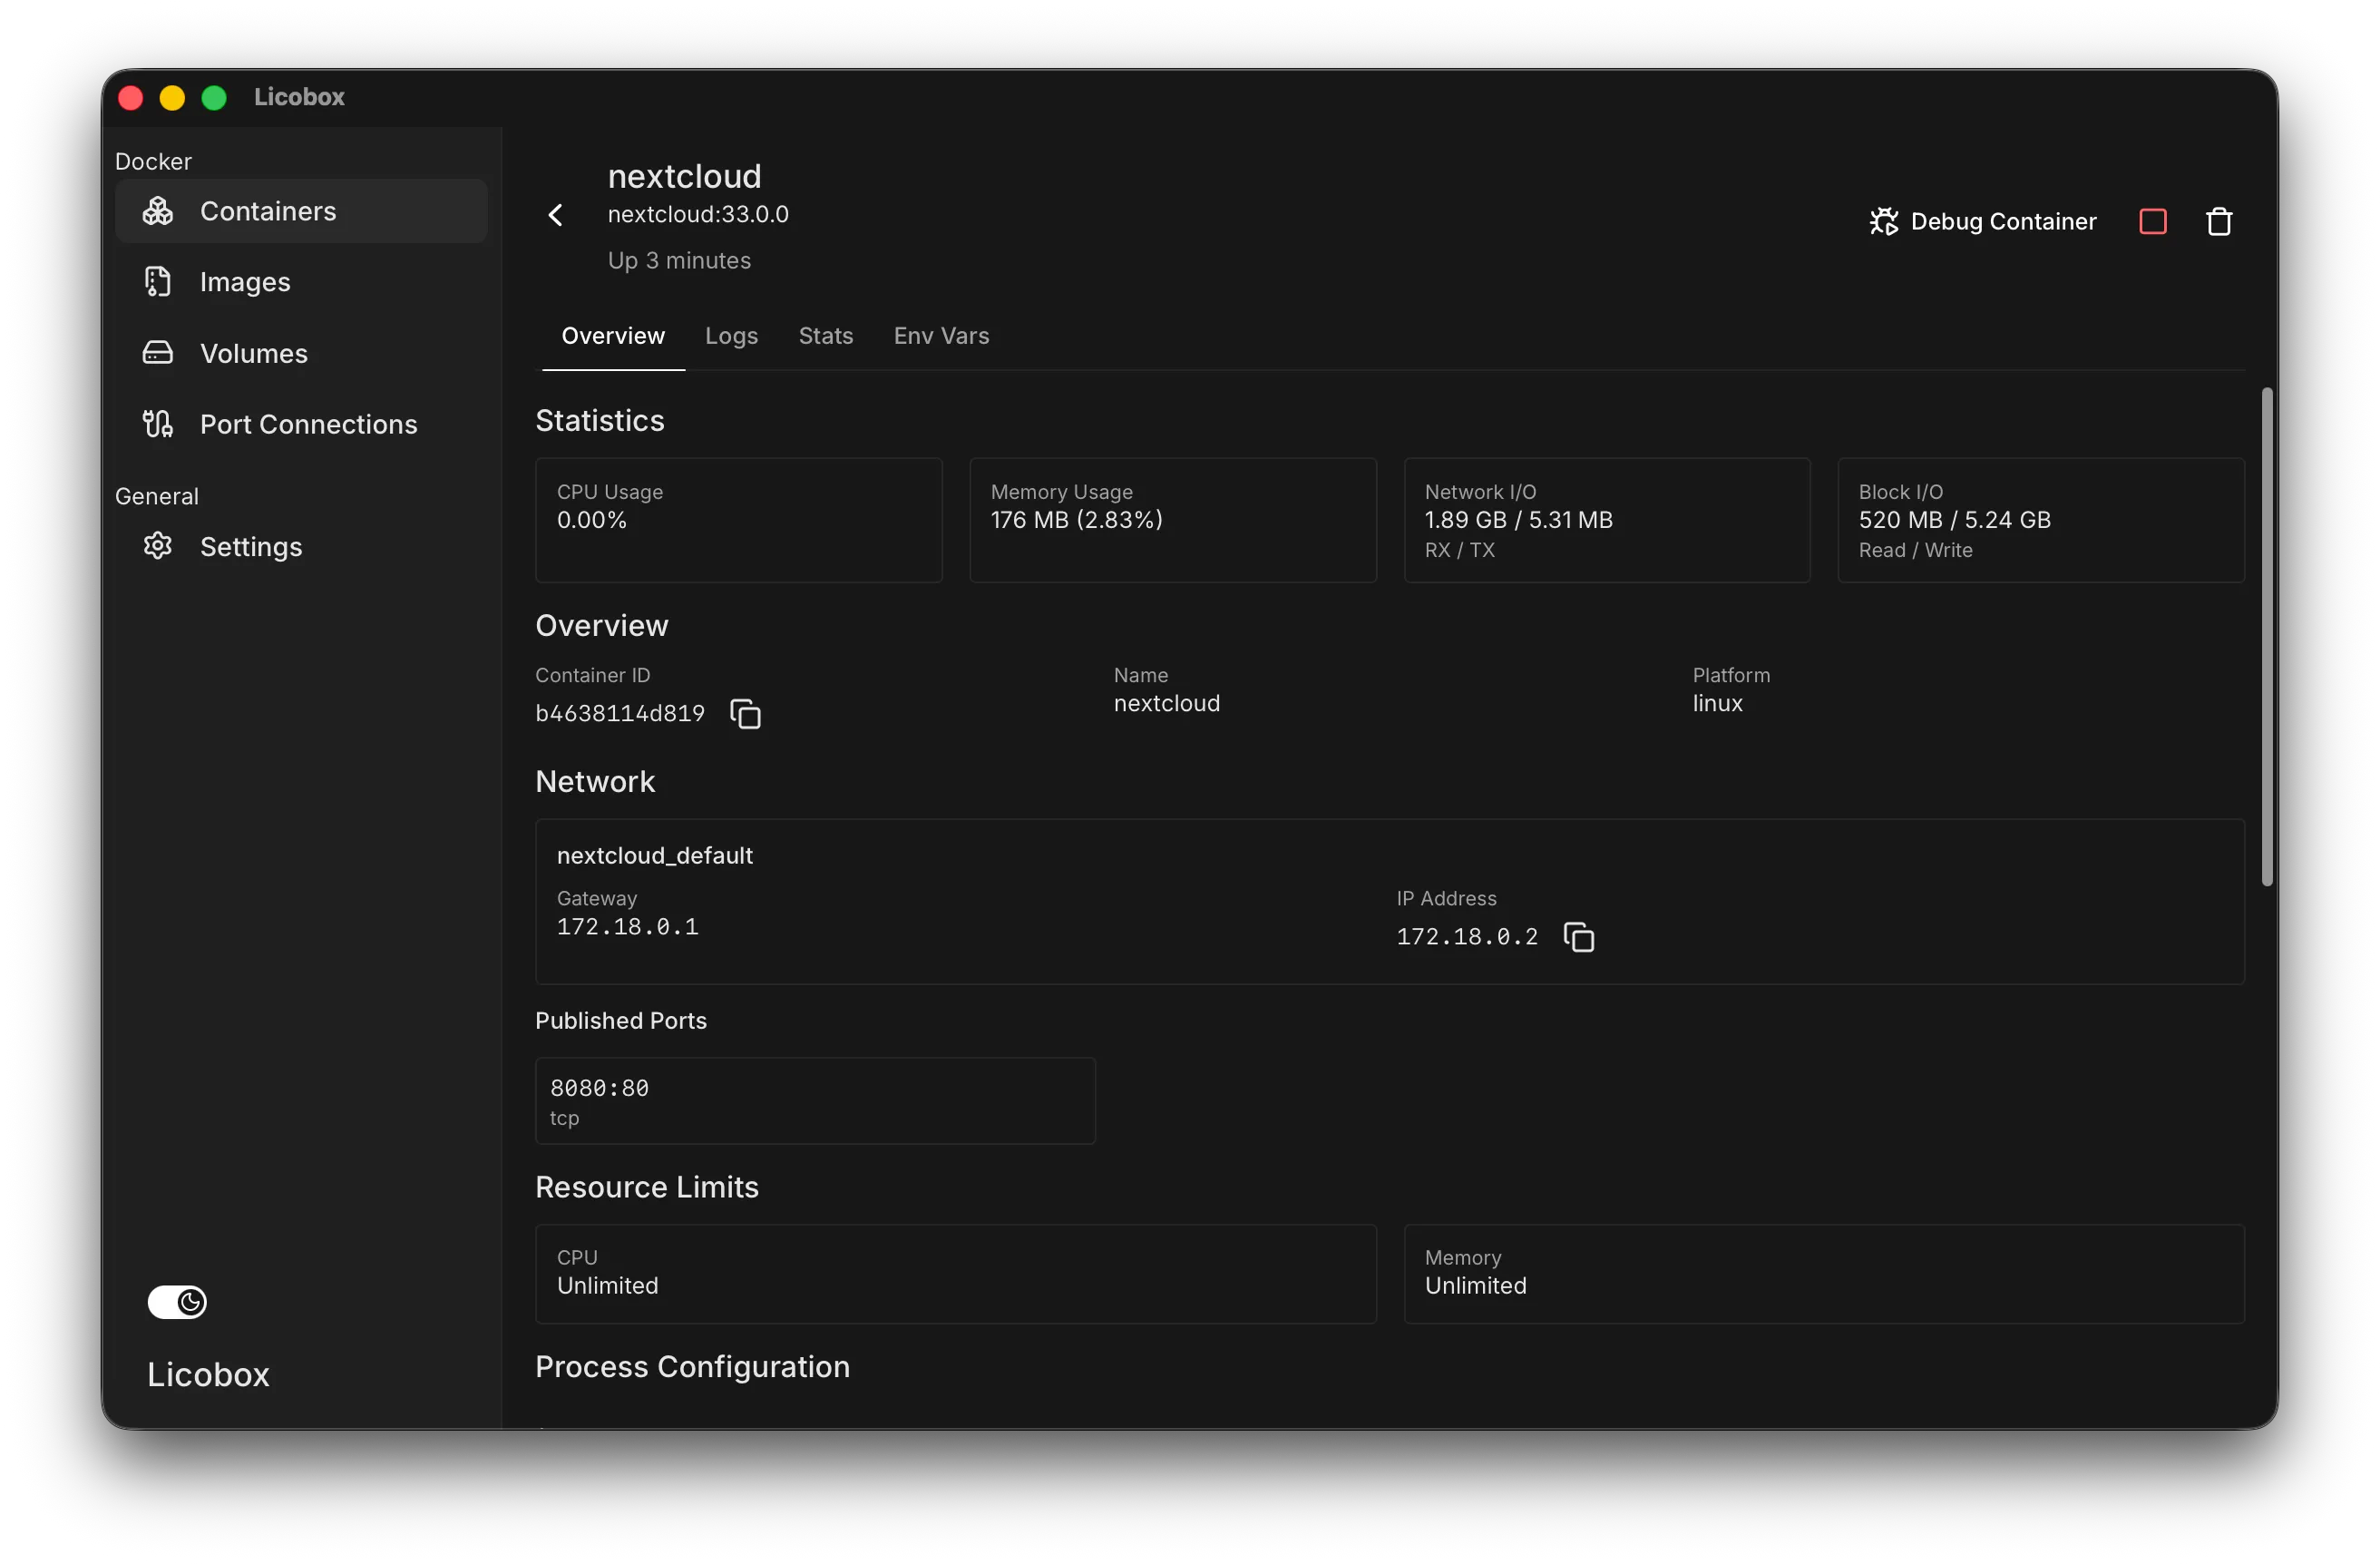This screenshot has width=2380, height=1564.
Task: Click the Read / Write caption
Action: click(x=1915, y=550)
